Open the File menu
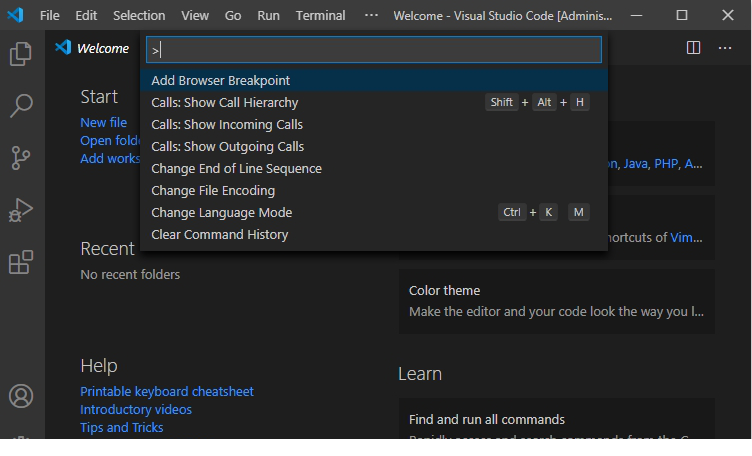This screenshot has height=456, width=752. (49, 15)
